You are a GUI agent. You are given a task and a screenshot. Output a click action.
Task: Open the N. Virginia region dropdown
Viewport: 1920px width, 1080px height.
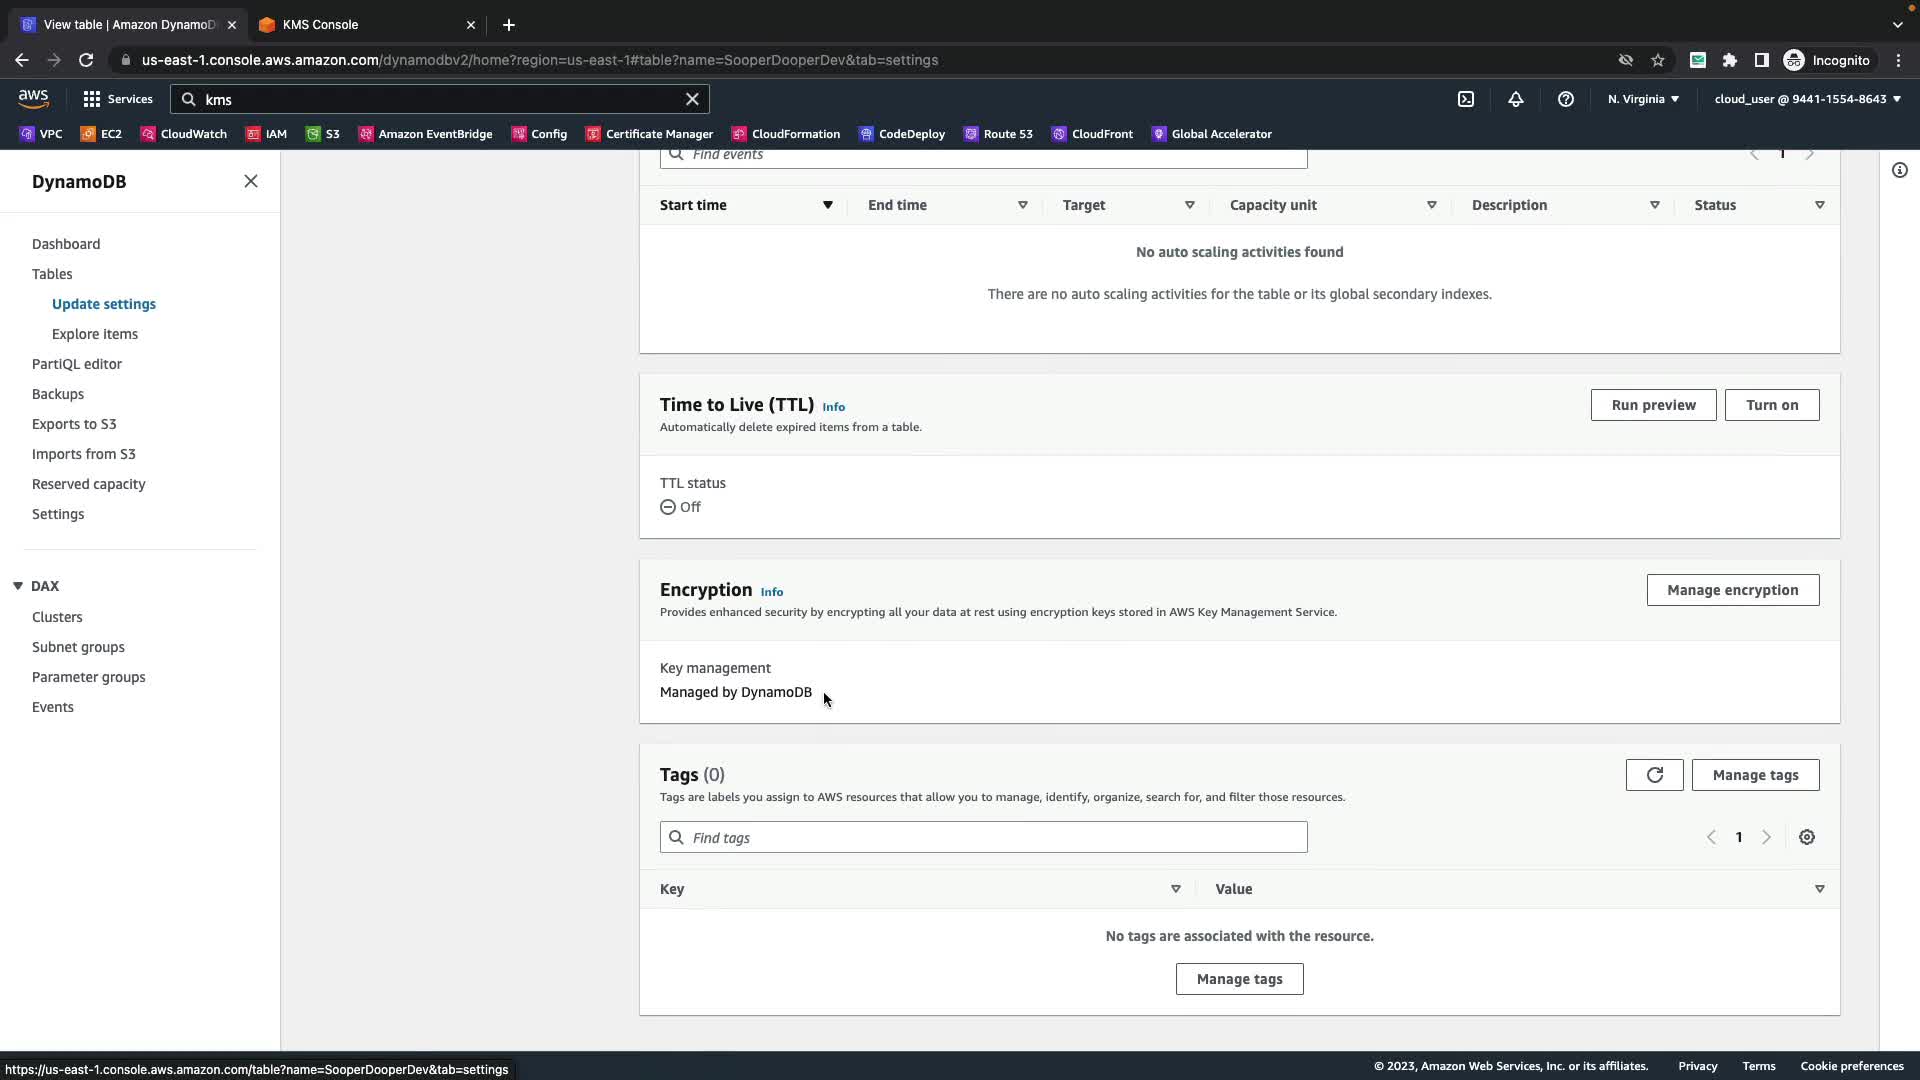pyautogui.click(x=1643, y=99)
